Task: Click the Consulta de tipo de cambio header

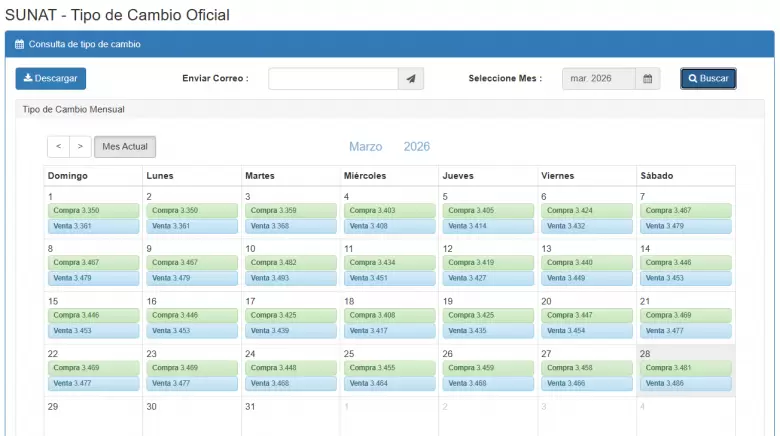Action: pyautogui.click(x=85, y=45)
